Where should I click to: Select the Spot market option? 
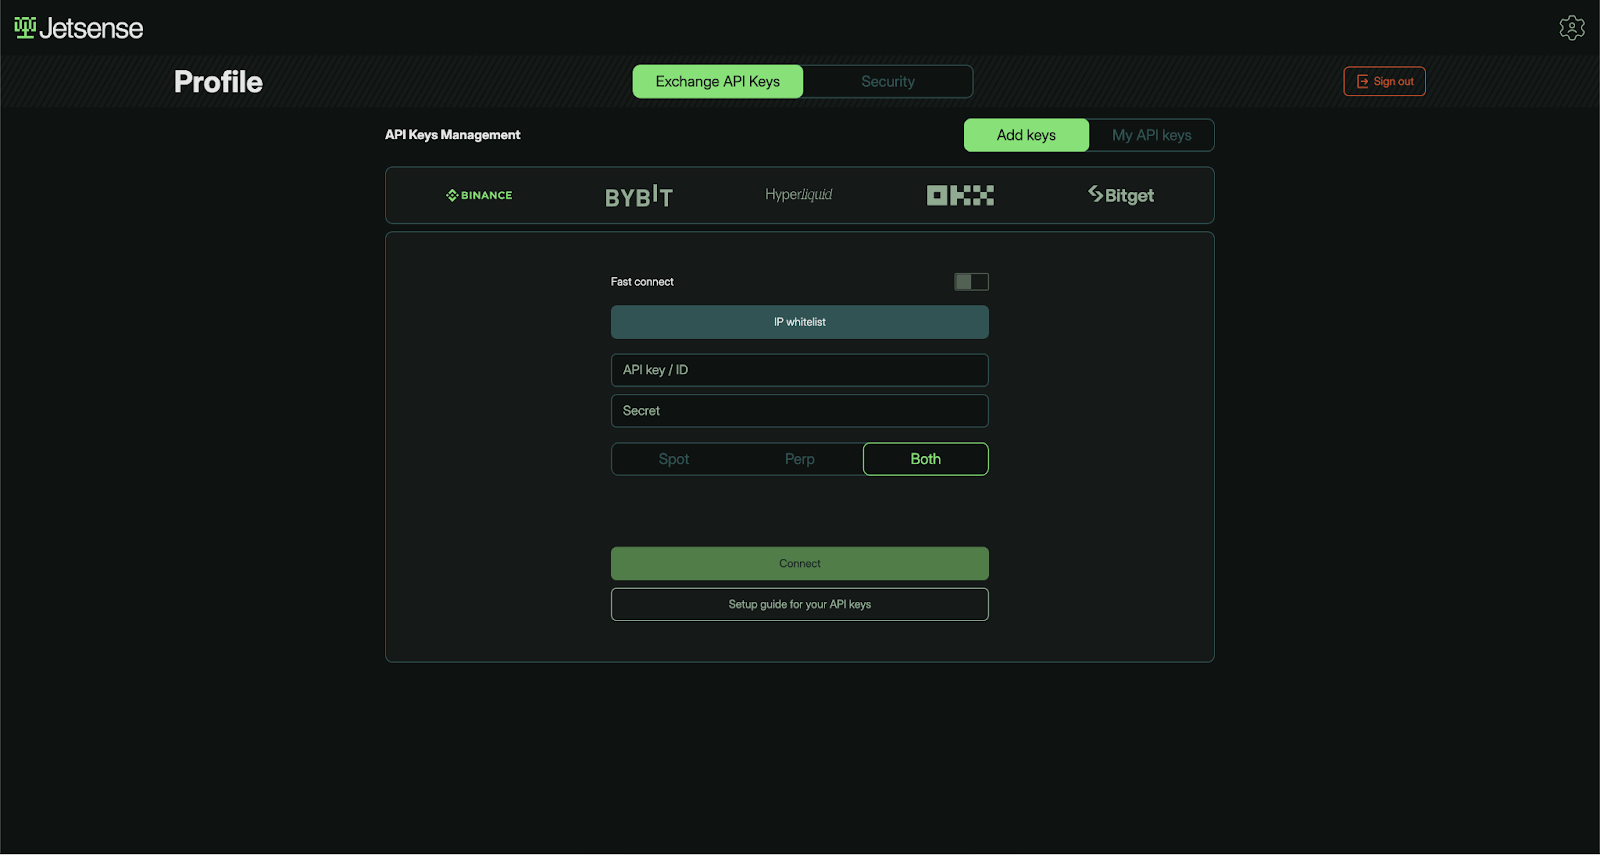click(x=674, y=459)
